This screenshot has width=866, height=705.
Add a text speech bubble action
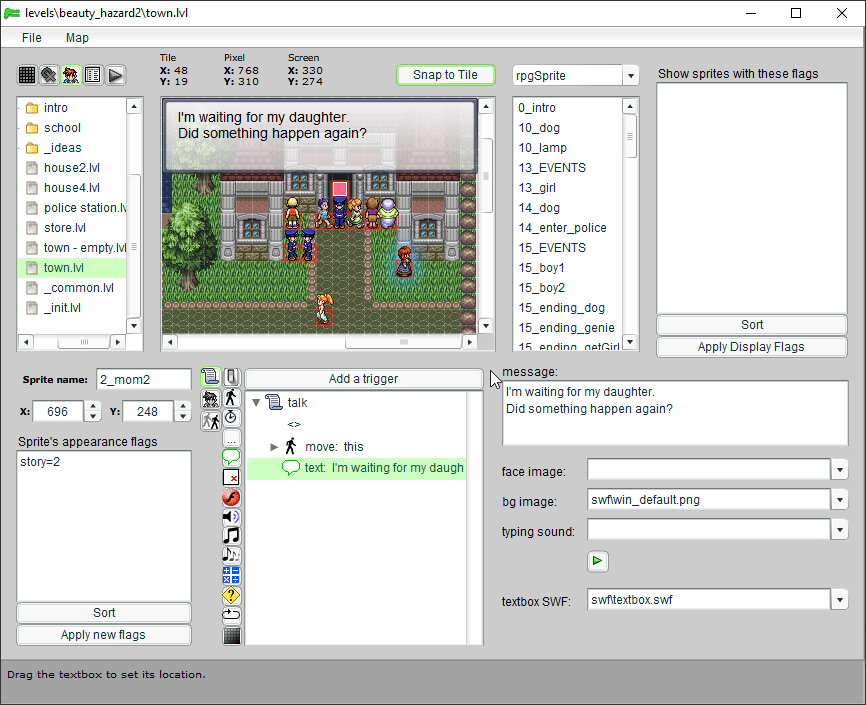point(232,457)
